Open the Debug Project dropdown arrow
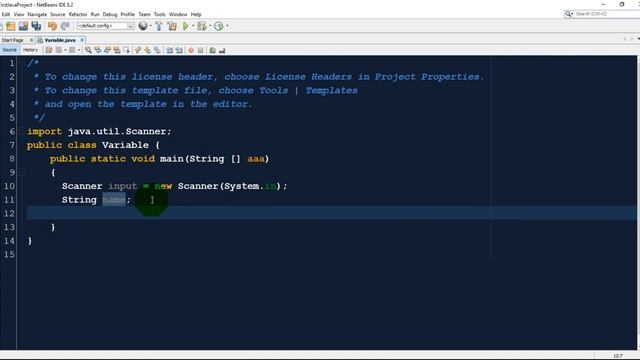This screenshot has height=360, width=640. (210, 26)
